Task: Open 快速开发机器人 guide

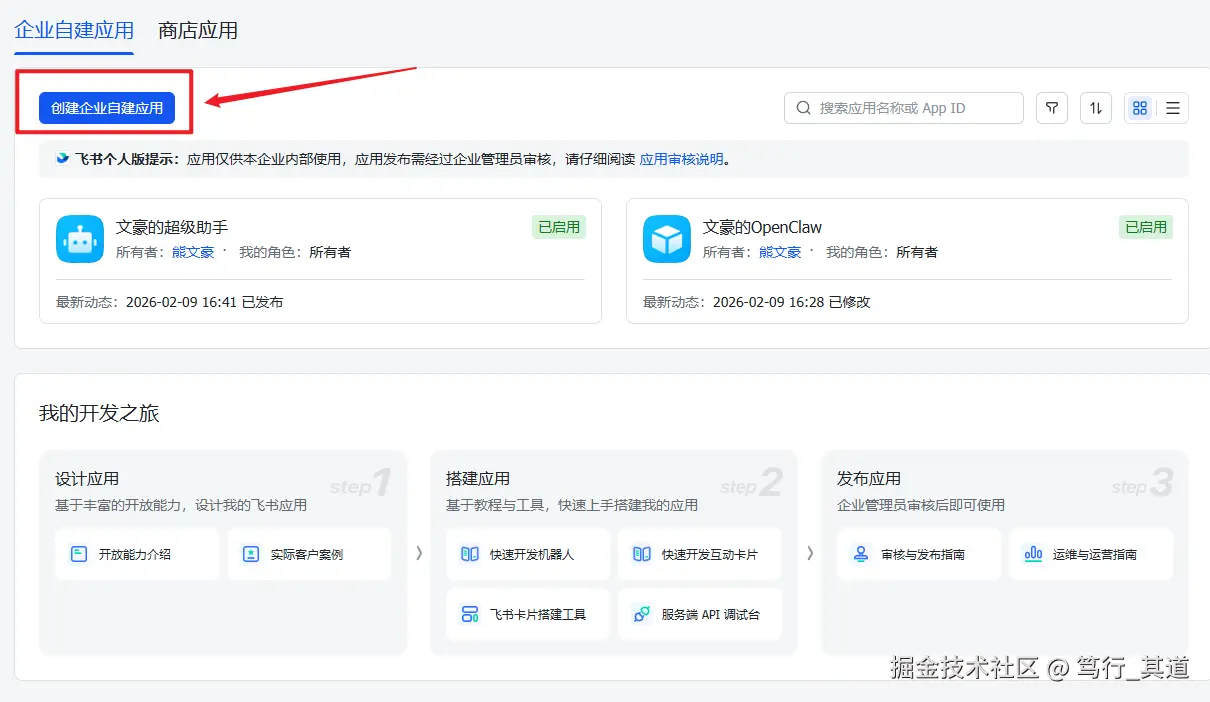Action: point(528,554)
